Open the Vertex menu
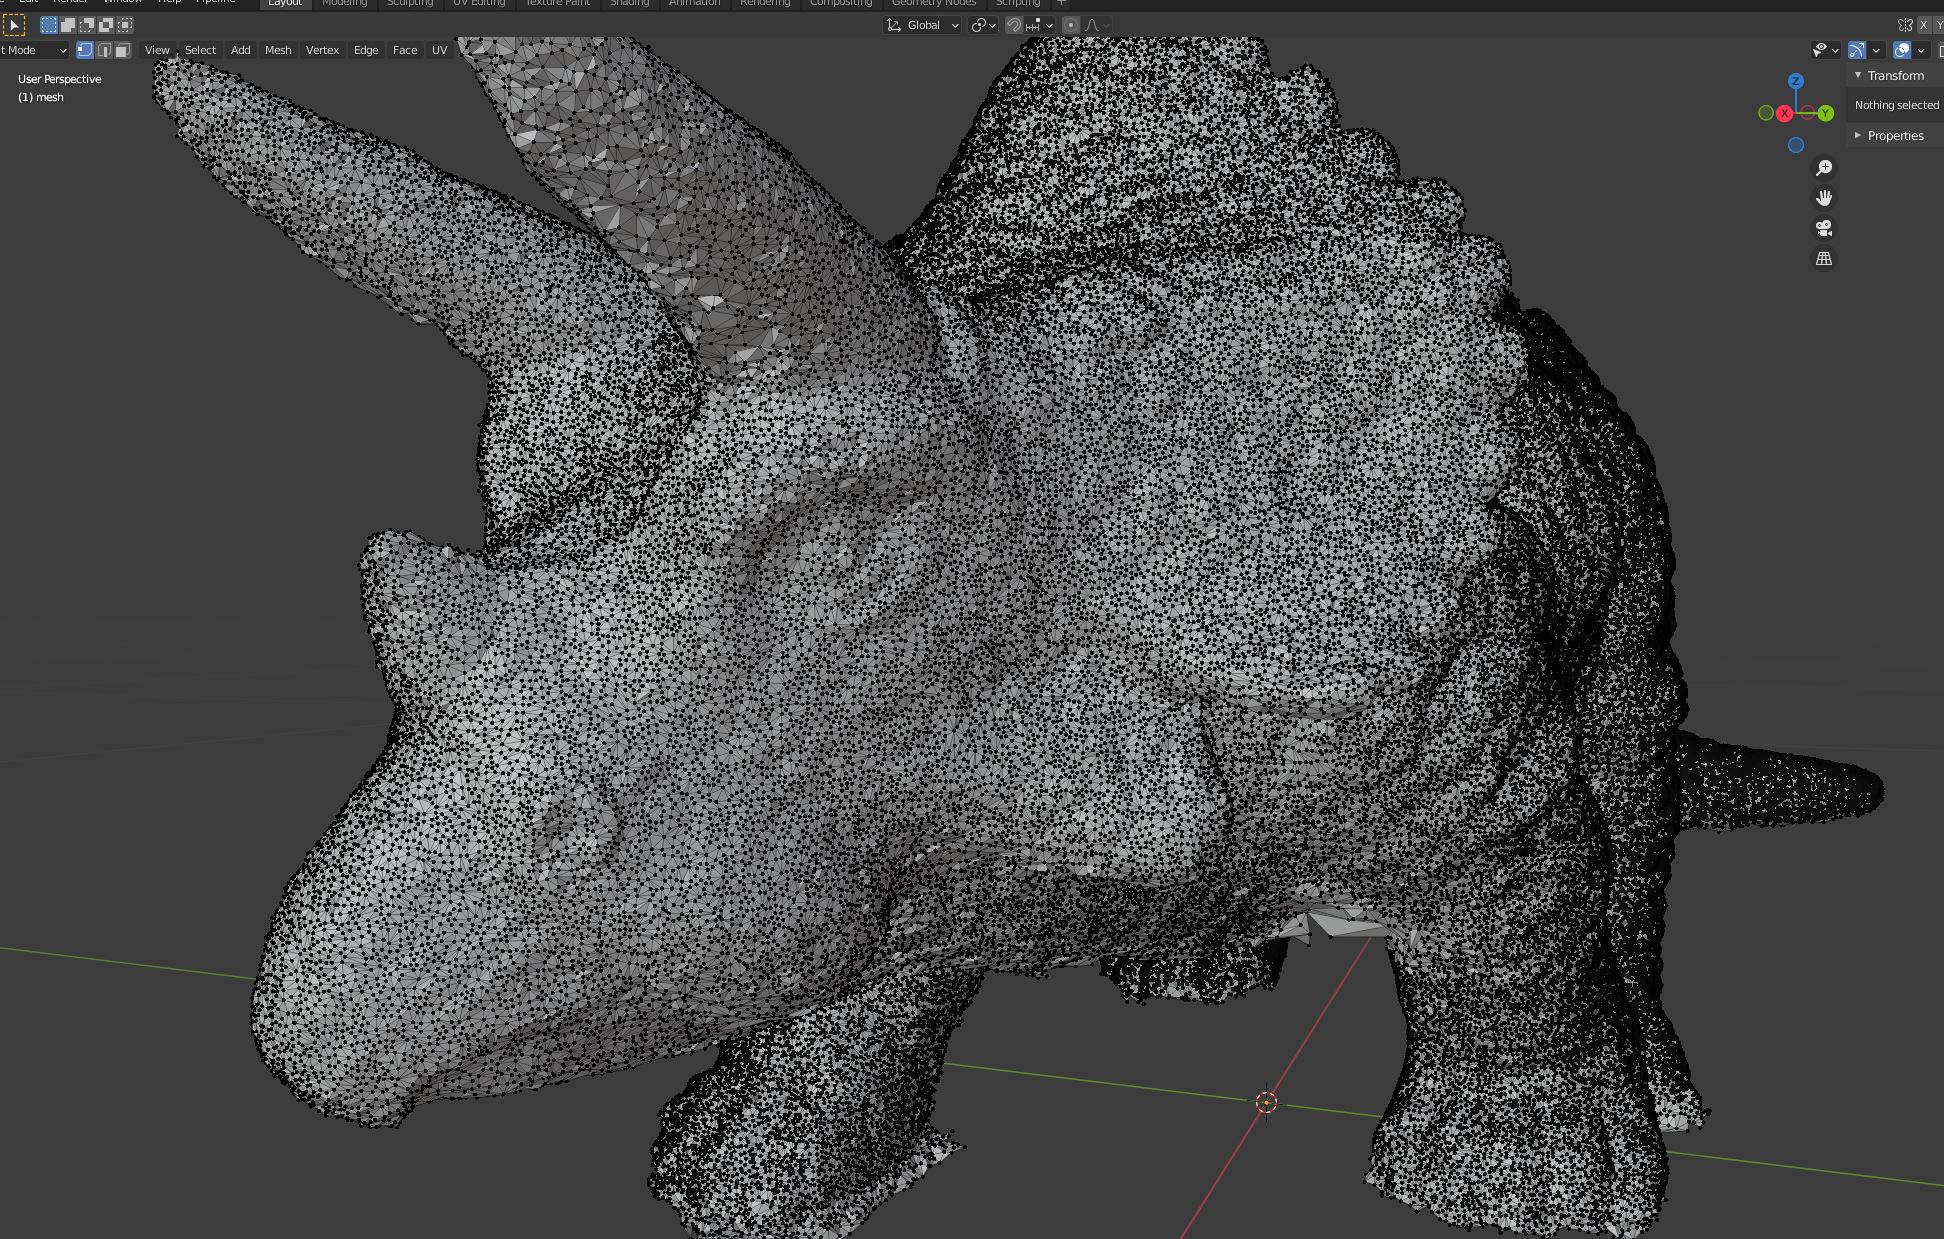The width and height of the screenshot is (1944, 1239). point(322,50)
